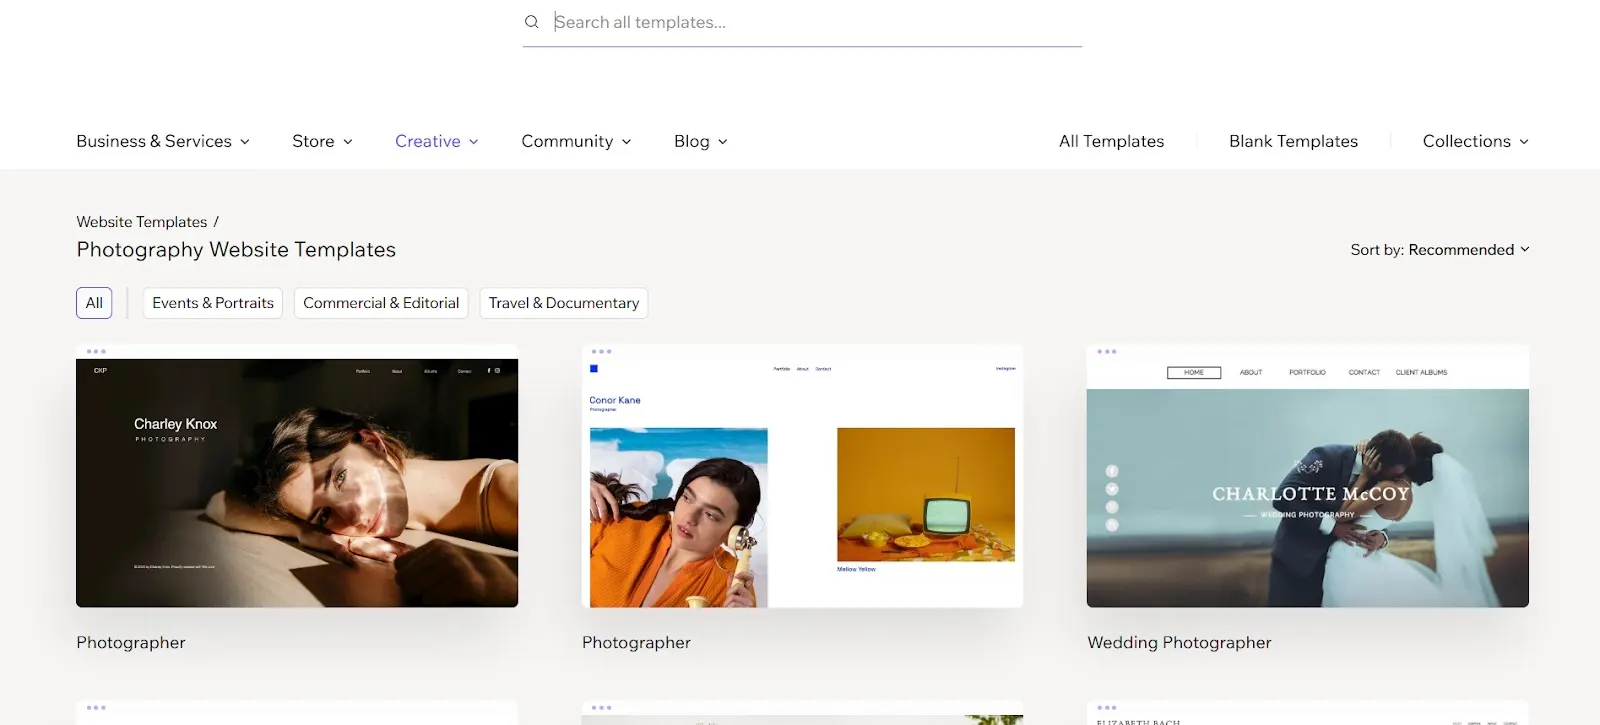Click ABOUT in Charlotte McCoy preview

1251,372
